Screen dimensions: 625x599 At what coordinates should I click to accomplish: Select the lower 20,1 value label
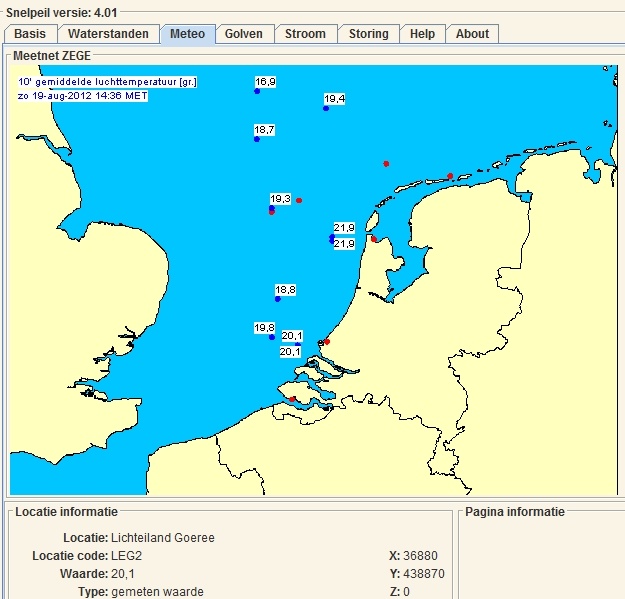(x=290, y=352)
